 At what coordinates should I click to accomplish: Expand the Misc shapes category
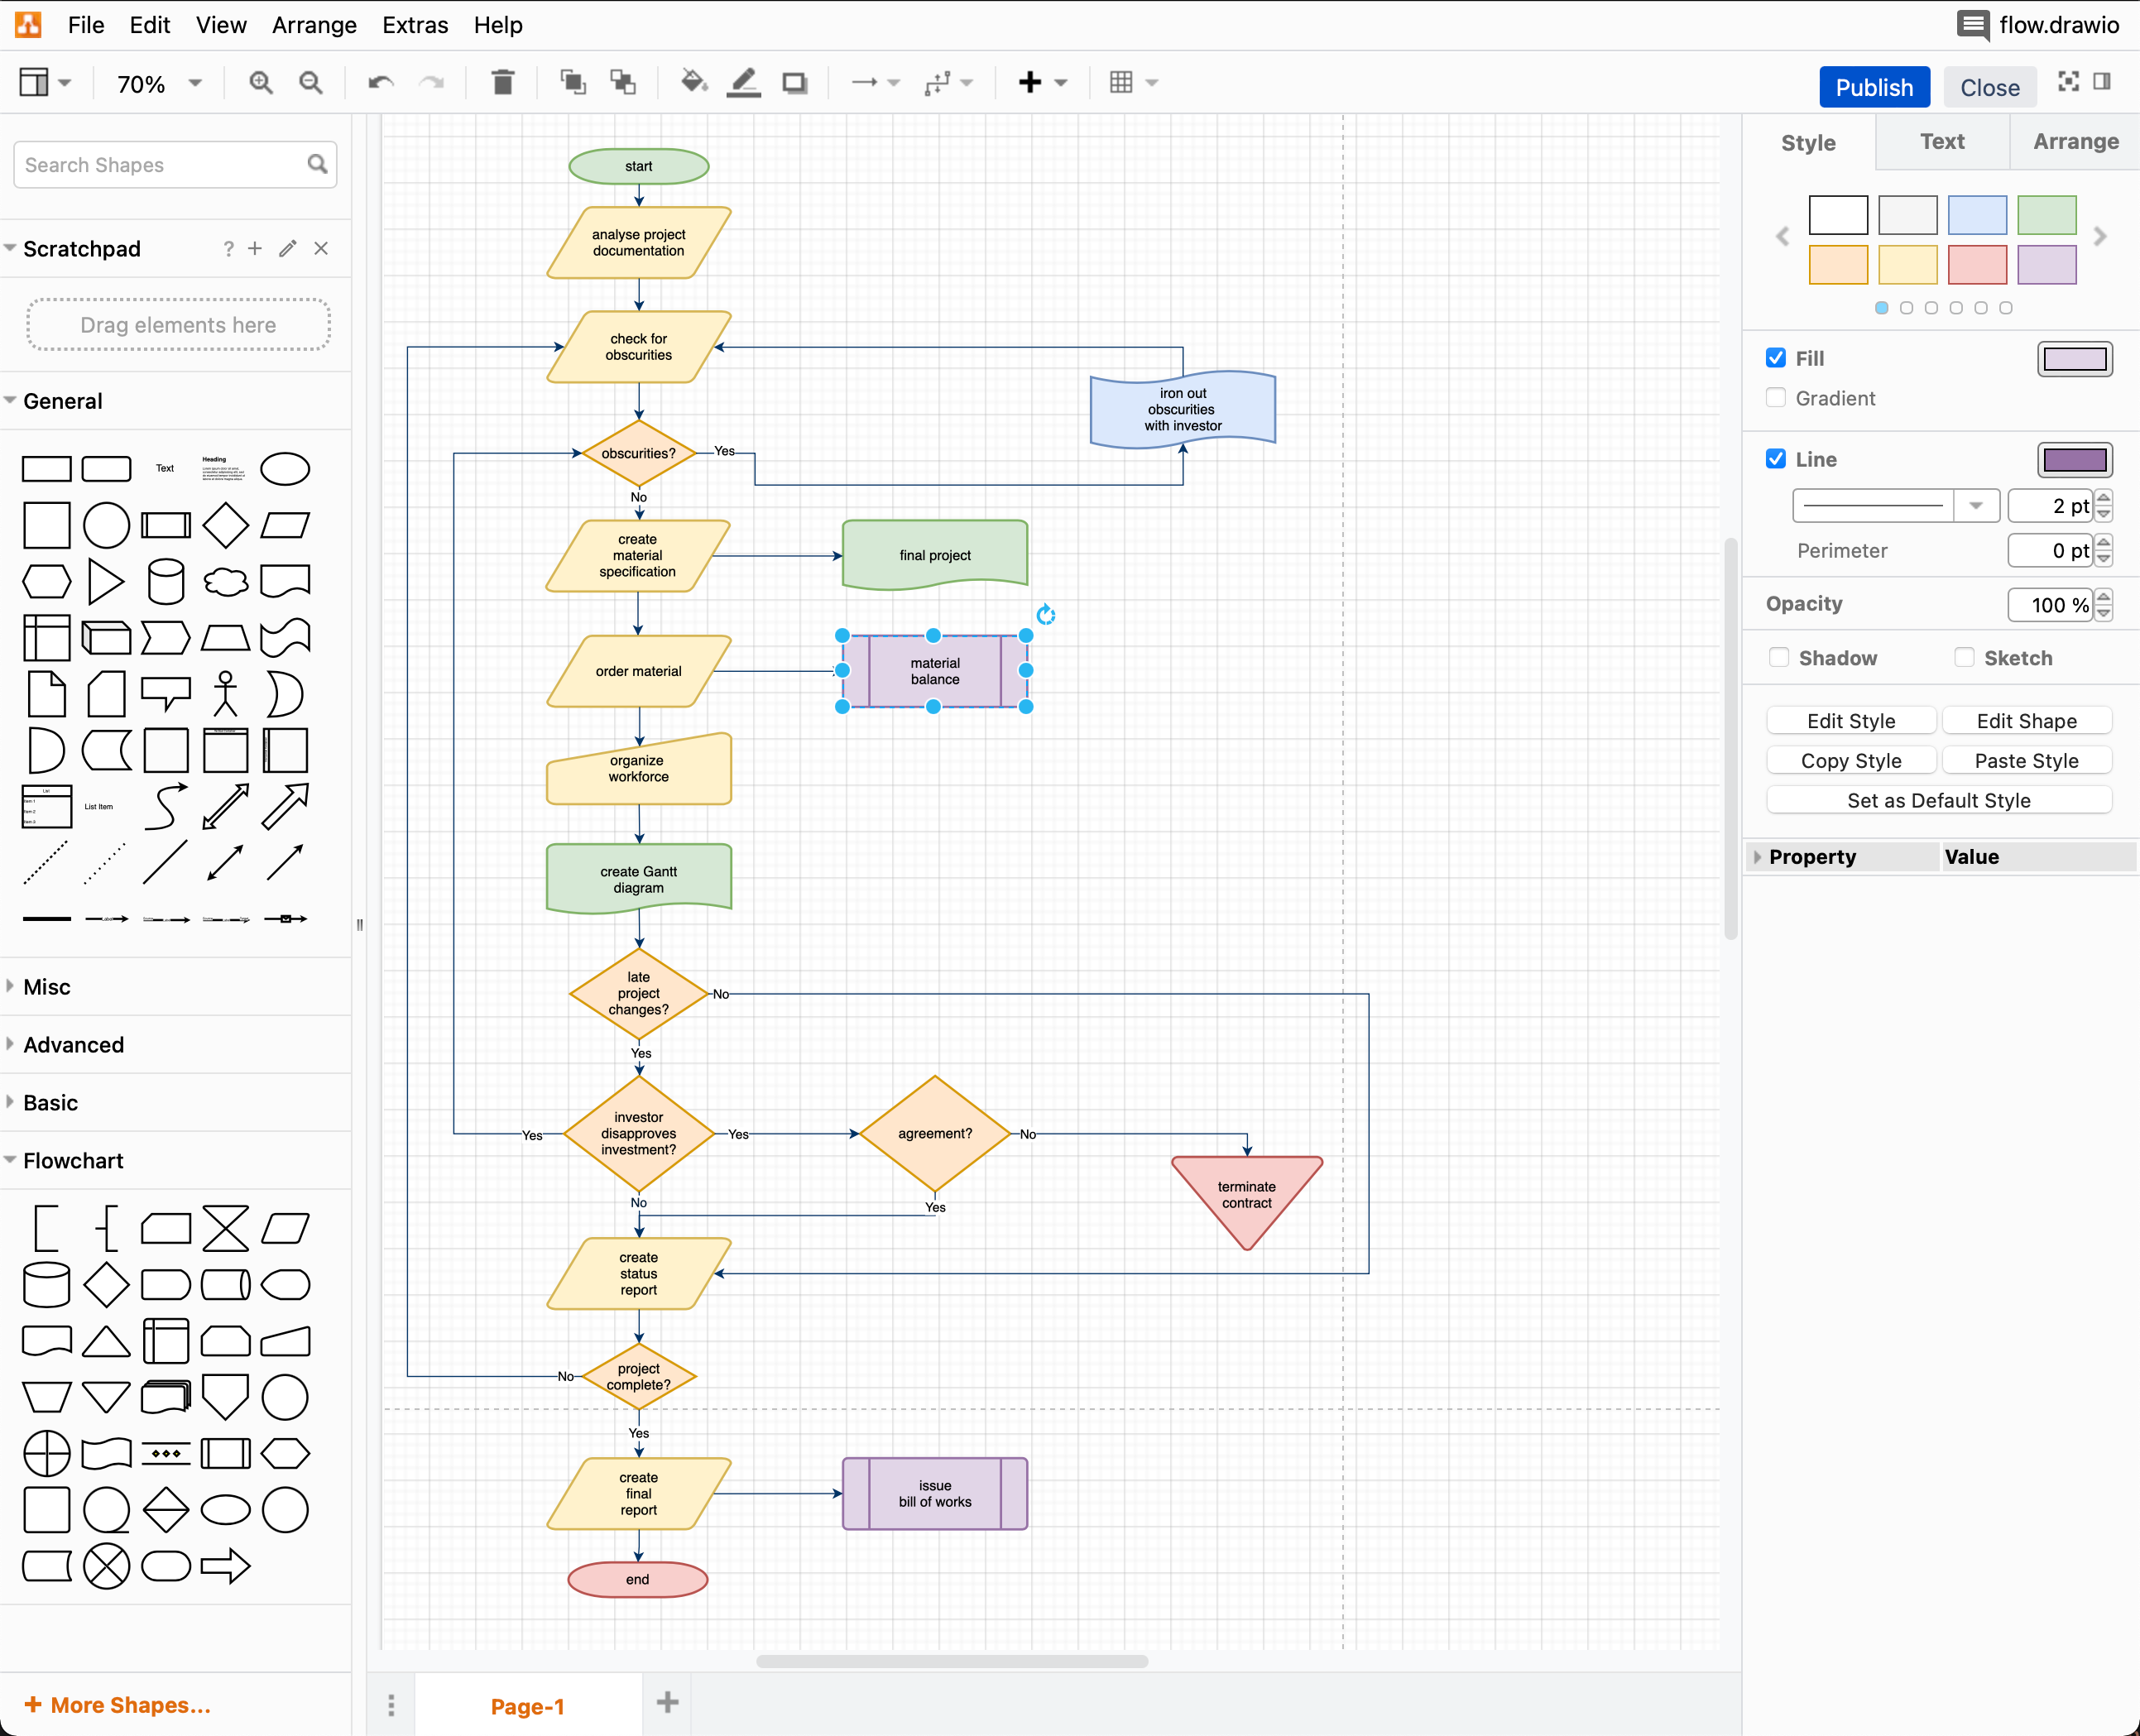tap(48, 985)
